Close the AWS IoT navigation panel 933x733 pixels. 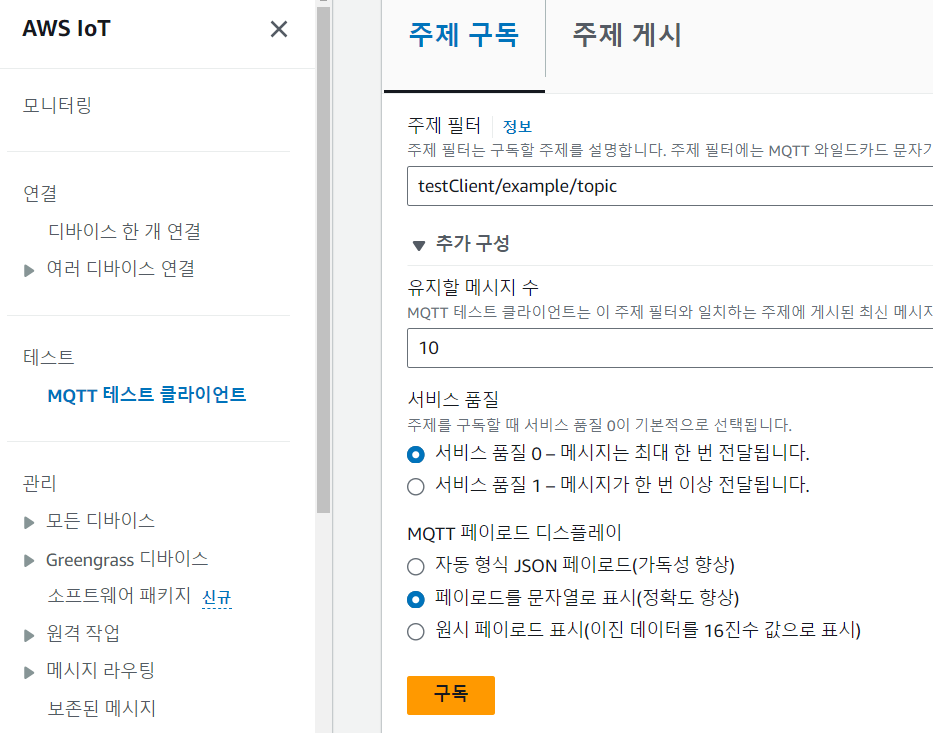[x=278, y=29]
